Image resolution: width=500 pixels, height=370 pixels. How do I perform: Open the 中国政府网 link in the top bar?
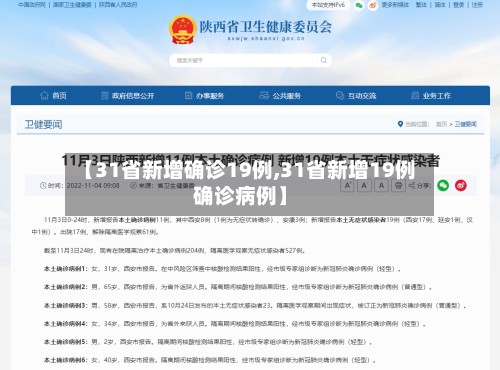tap(32, 5)
